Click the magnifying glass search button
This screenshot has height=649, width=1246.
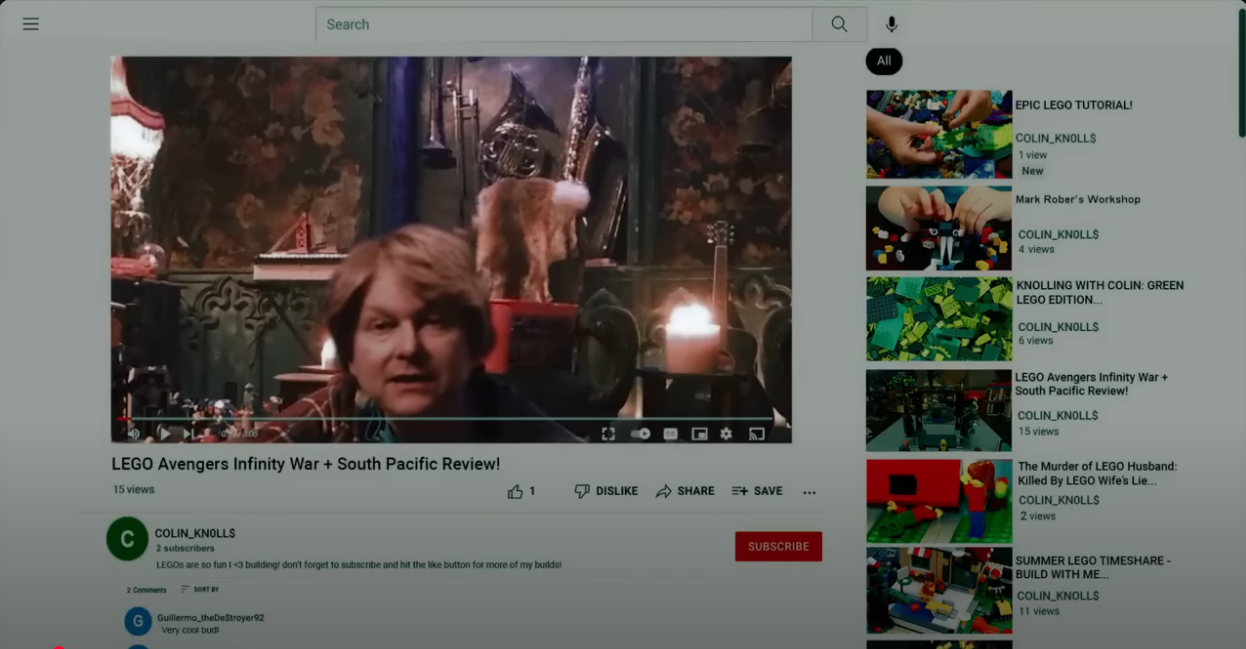click(x=839, y=25)
